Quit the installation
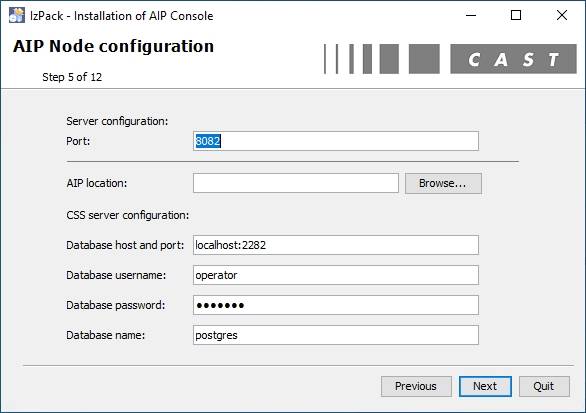The image size is (586, 413). pyautogui.click(x=544, y=386)
